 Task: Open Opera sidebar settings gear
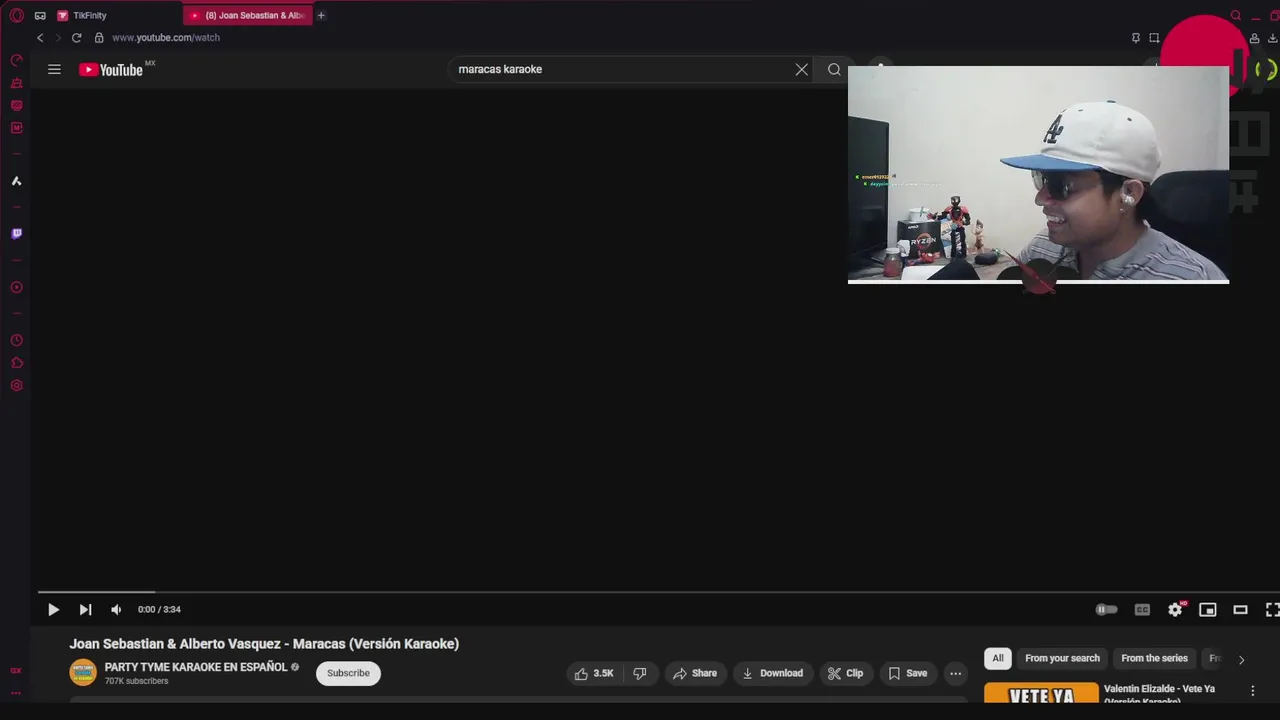[16, 386]
